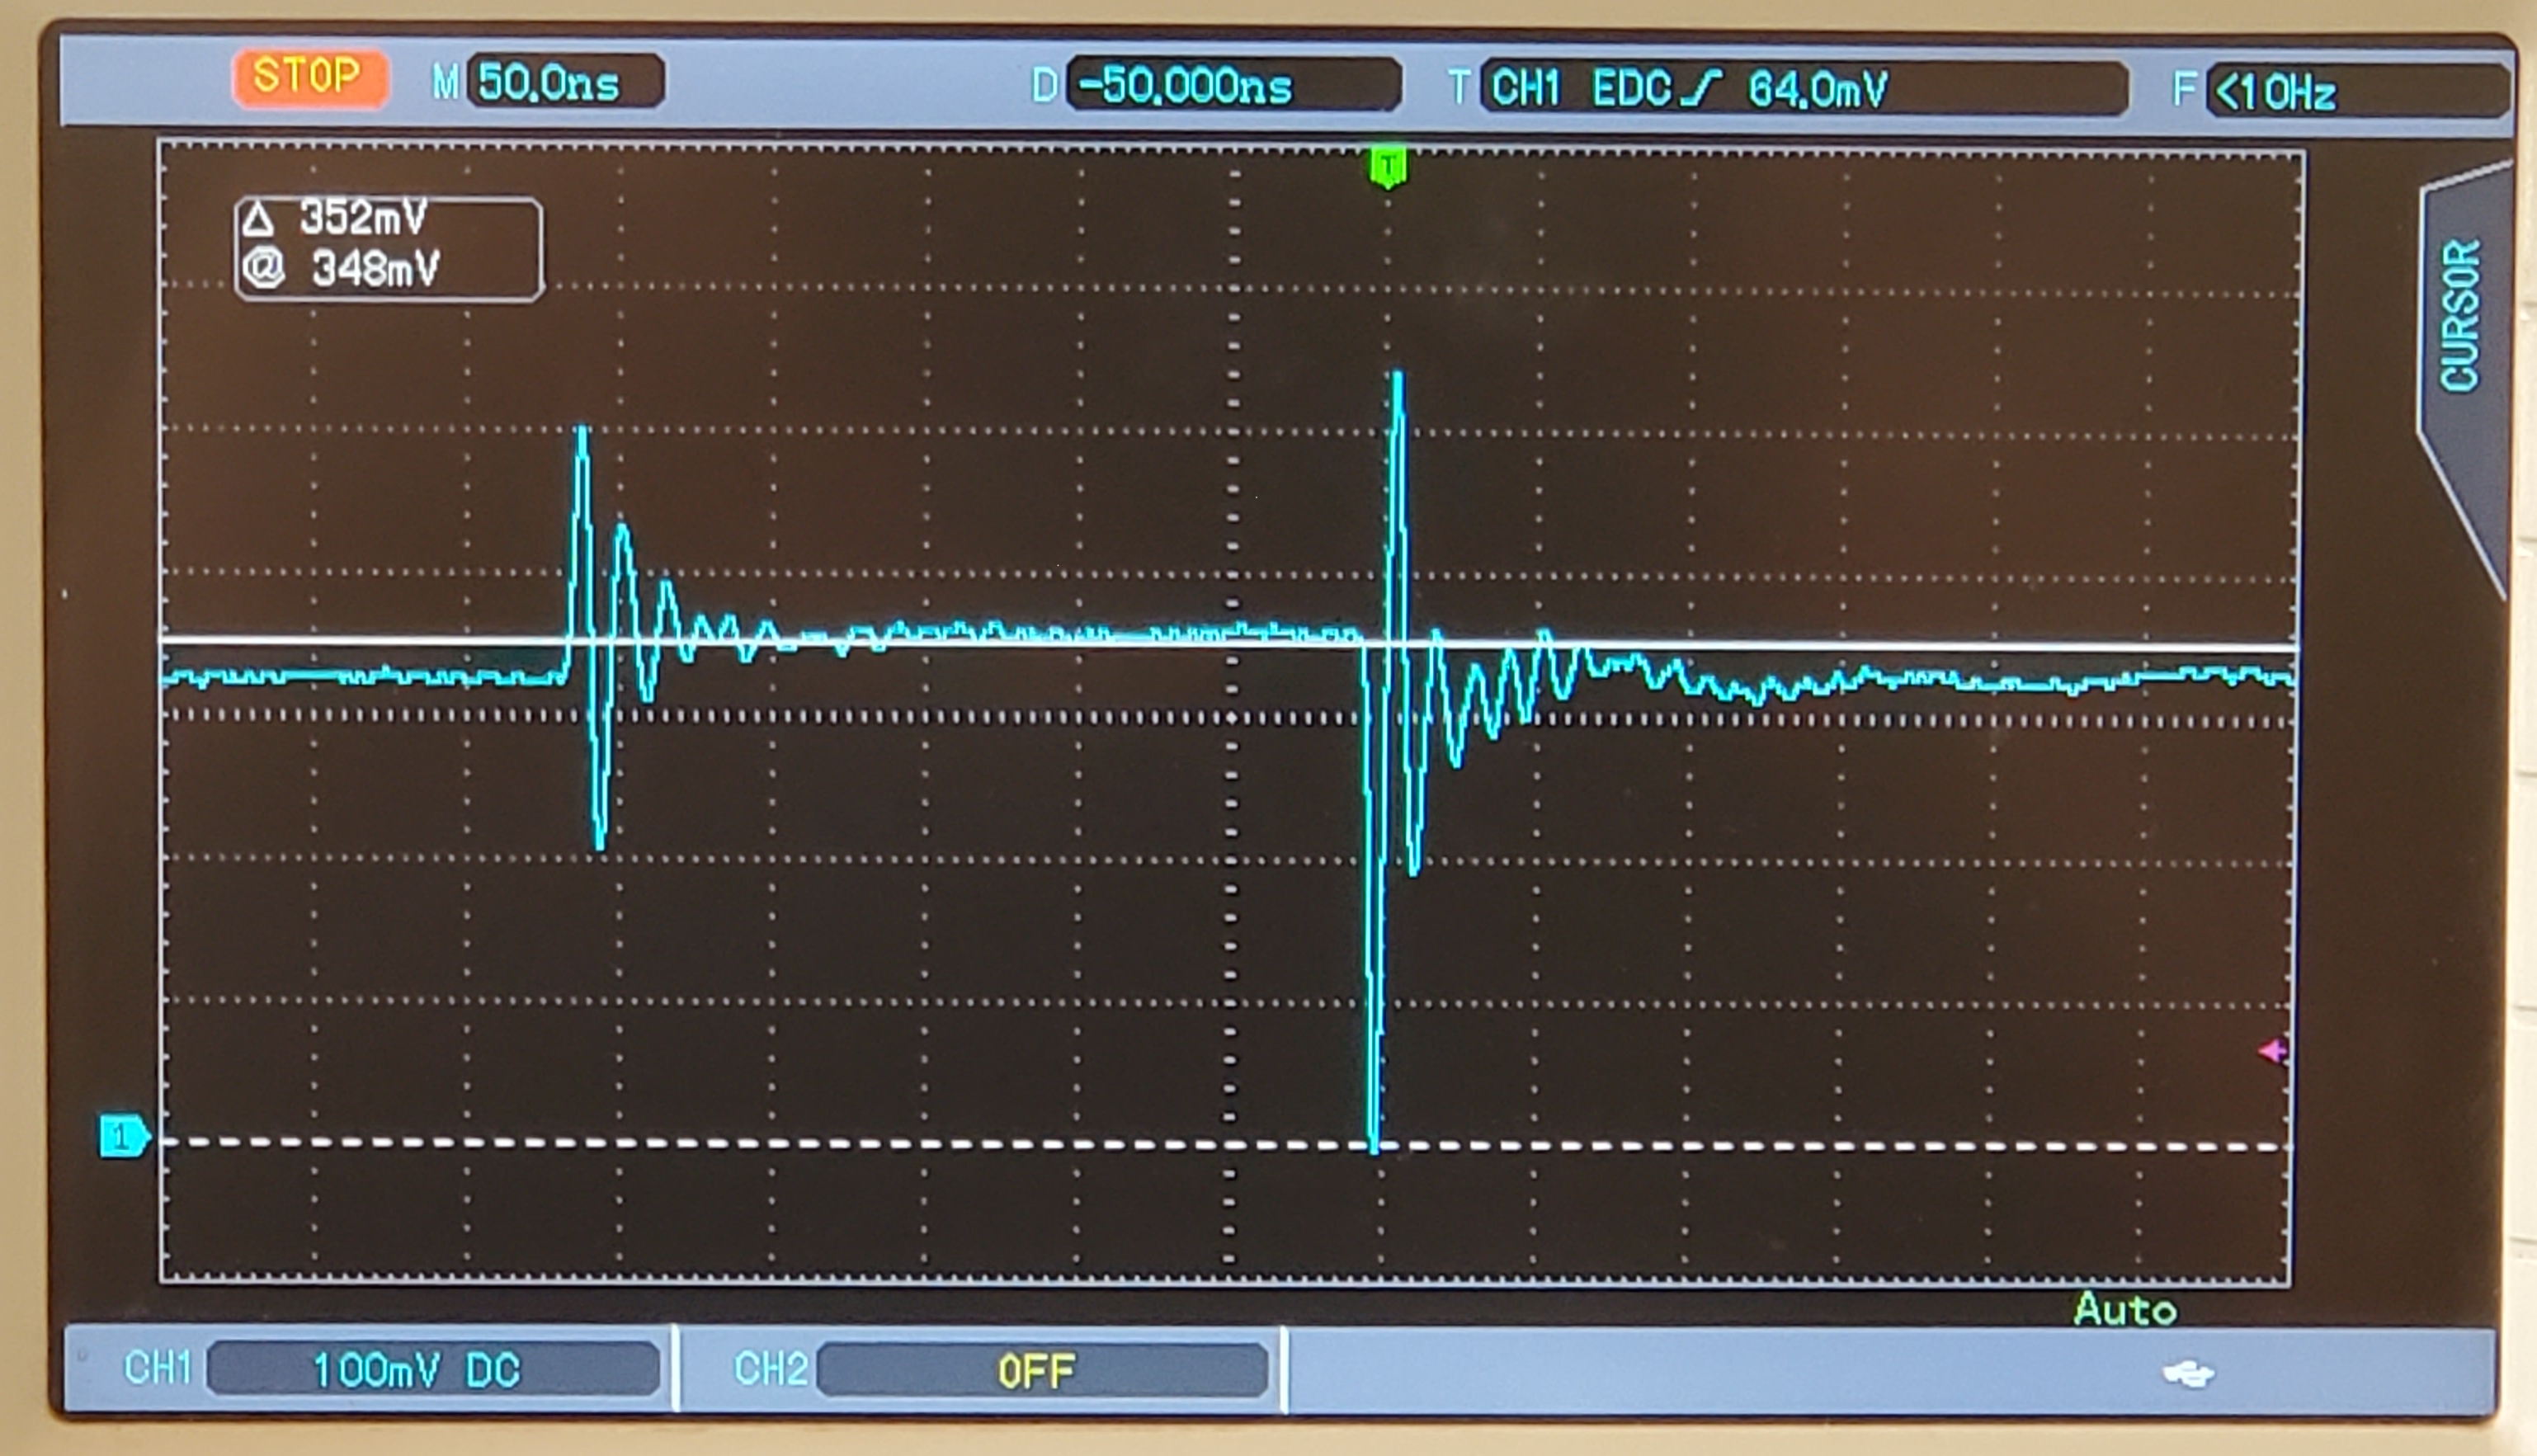Click the 352mV cursor measurement box

pyautogui.click(x=389, y=248)
